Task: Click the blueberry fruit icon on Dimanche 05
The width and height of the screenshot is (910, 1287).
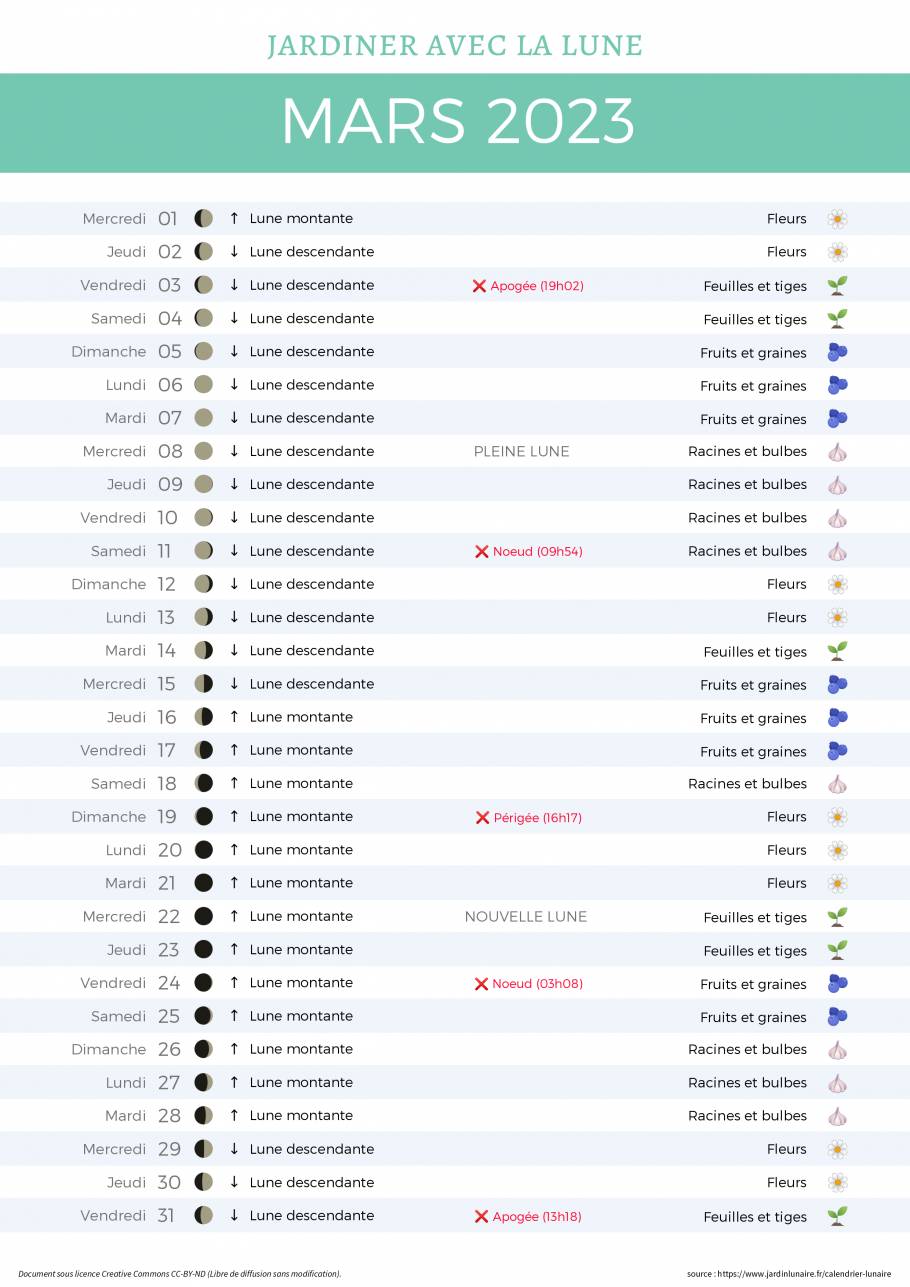Action: (837, 352)
